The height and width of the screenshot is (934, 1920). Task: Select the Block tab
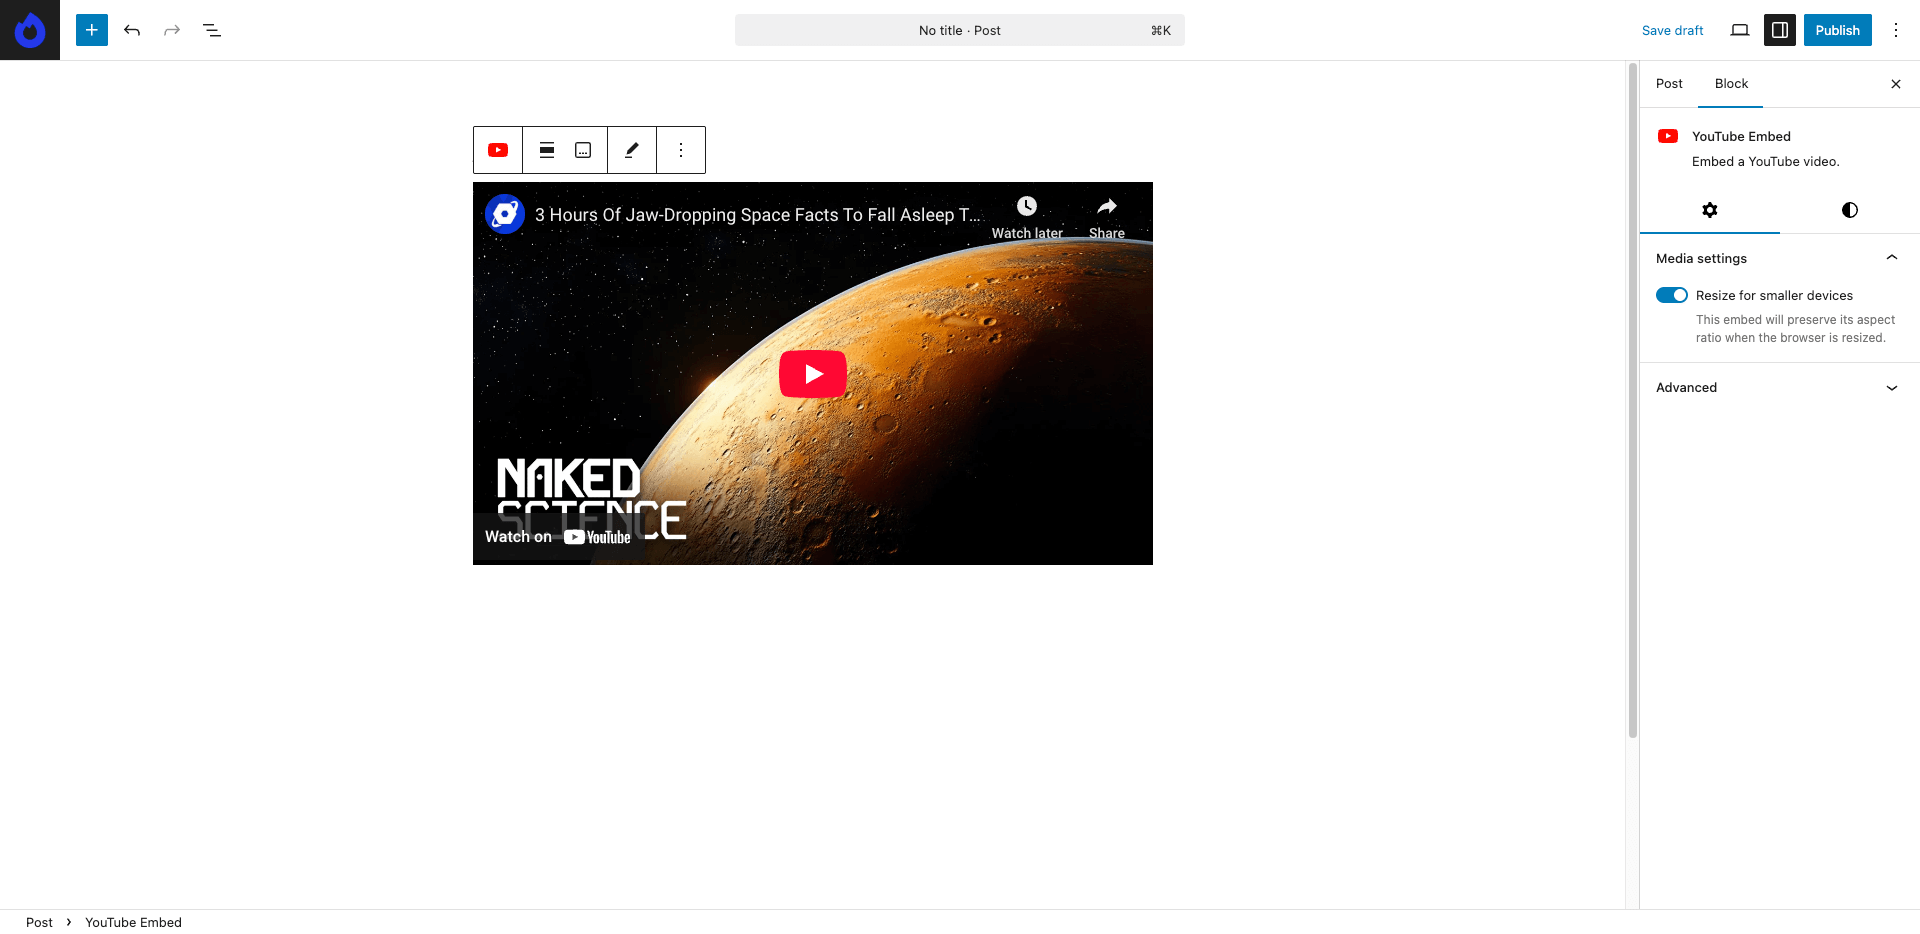coord(1731,84)
